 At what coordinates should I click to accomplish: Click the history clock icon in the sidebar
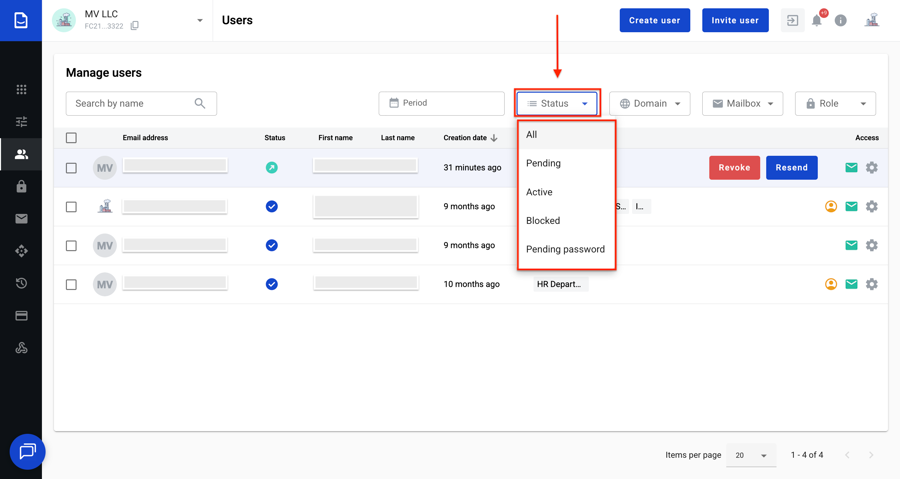tap(21, 284)
